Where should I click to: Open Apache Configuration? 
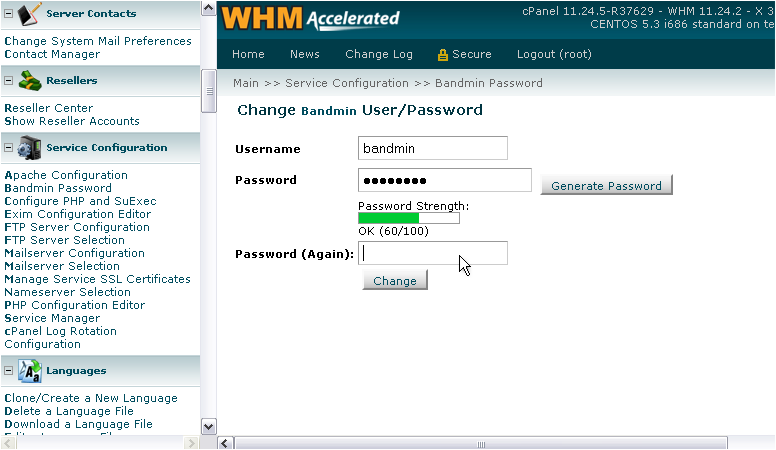click(66, 175)
